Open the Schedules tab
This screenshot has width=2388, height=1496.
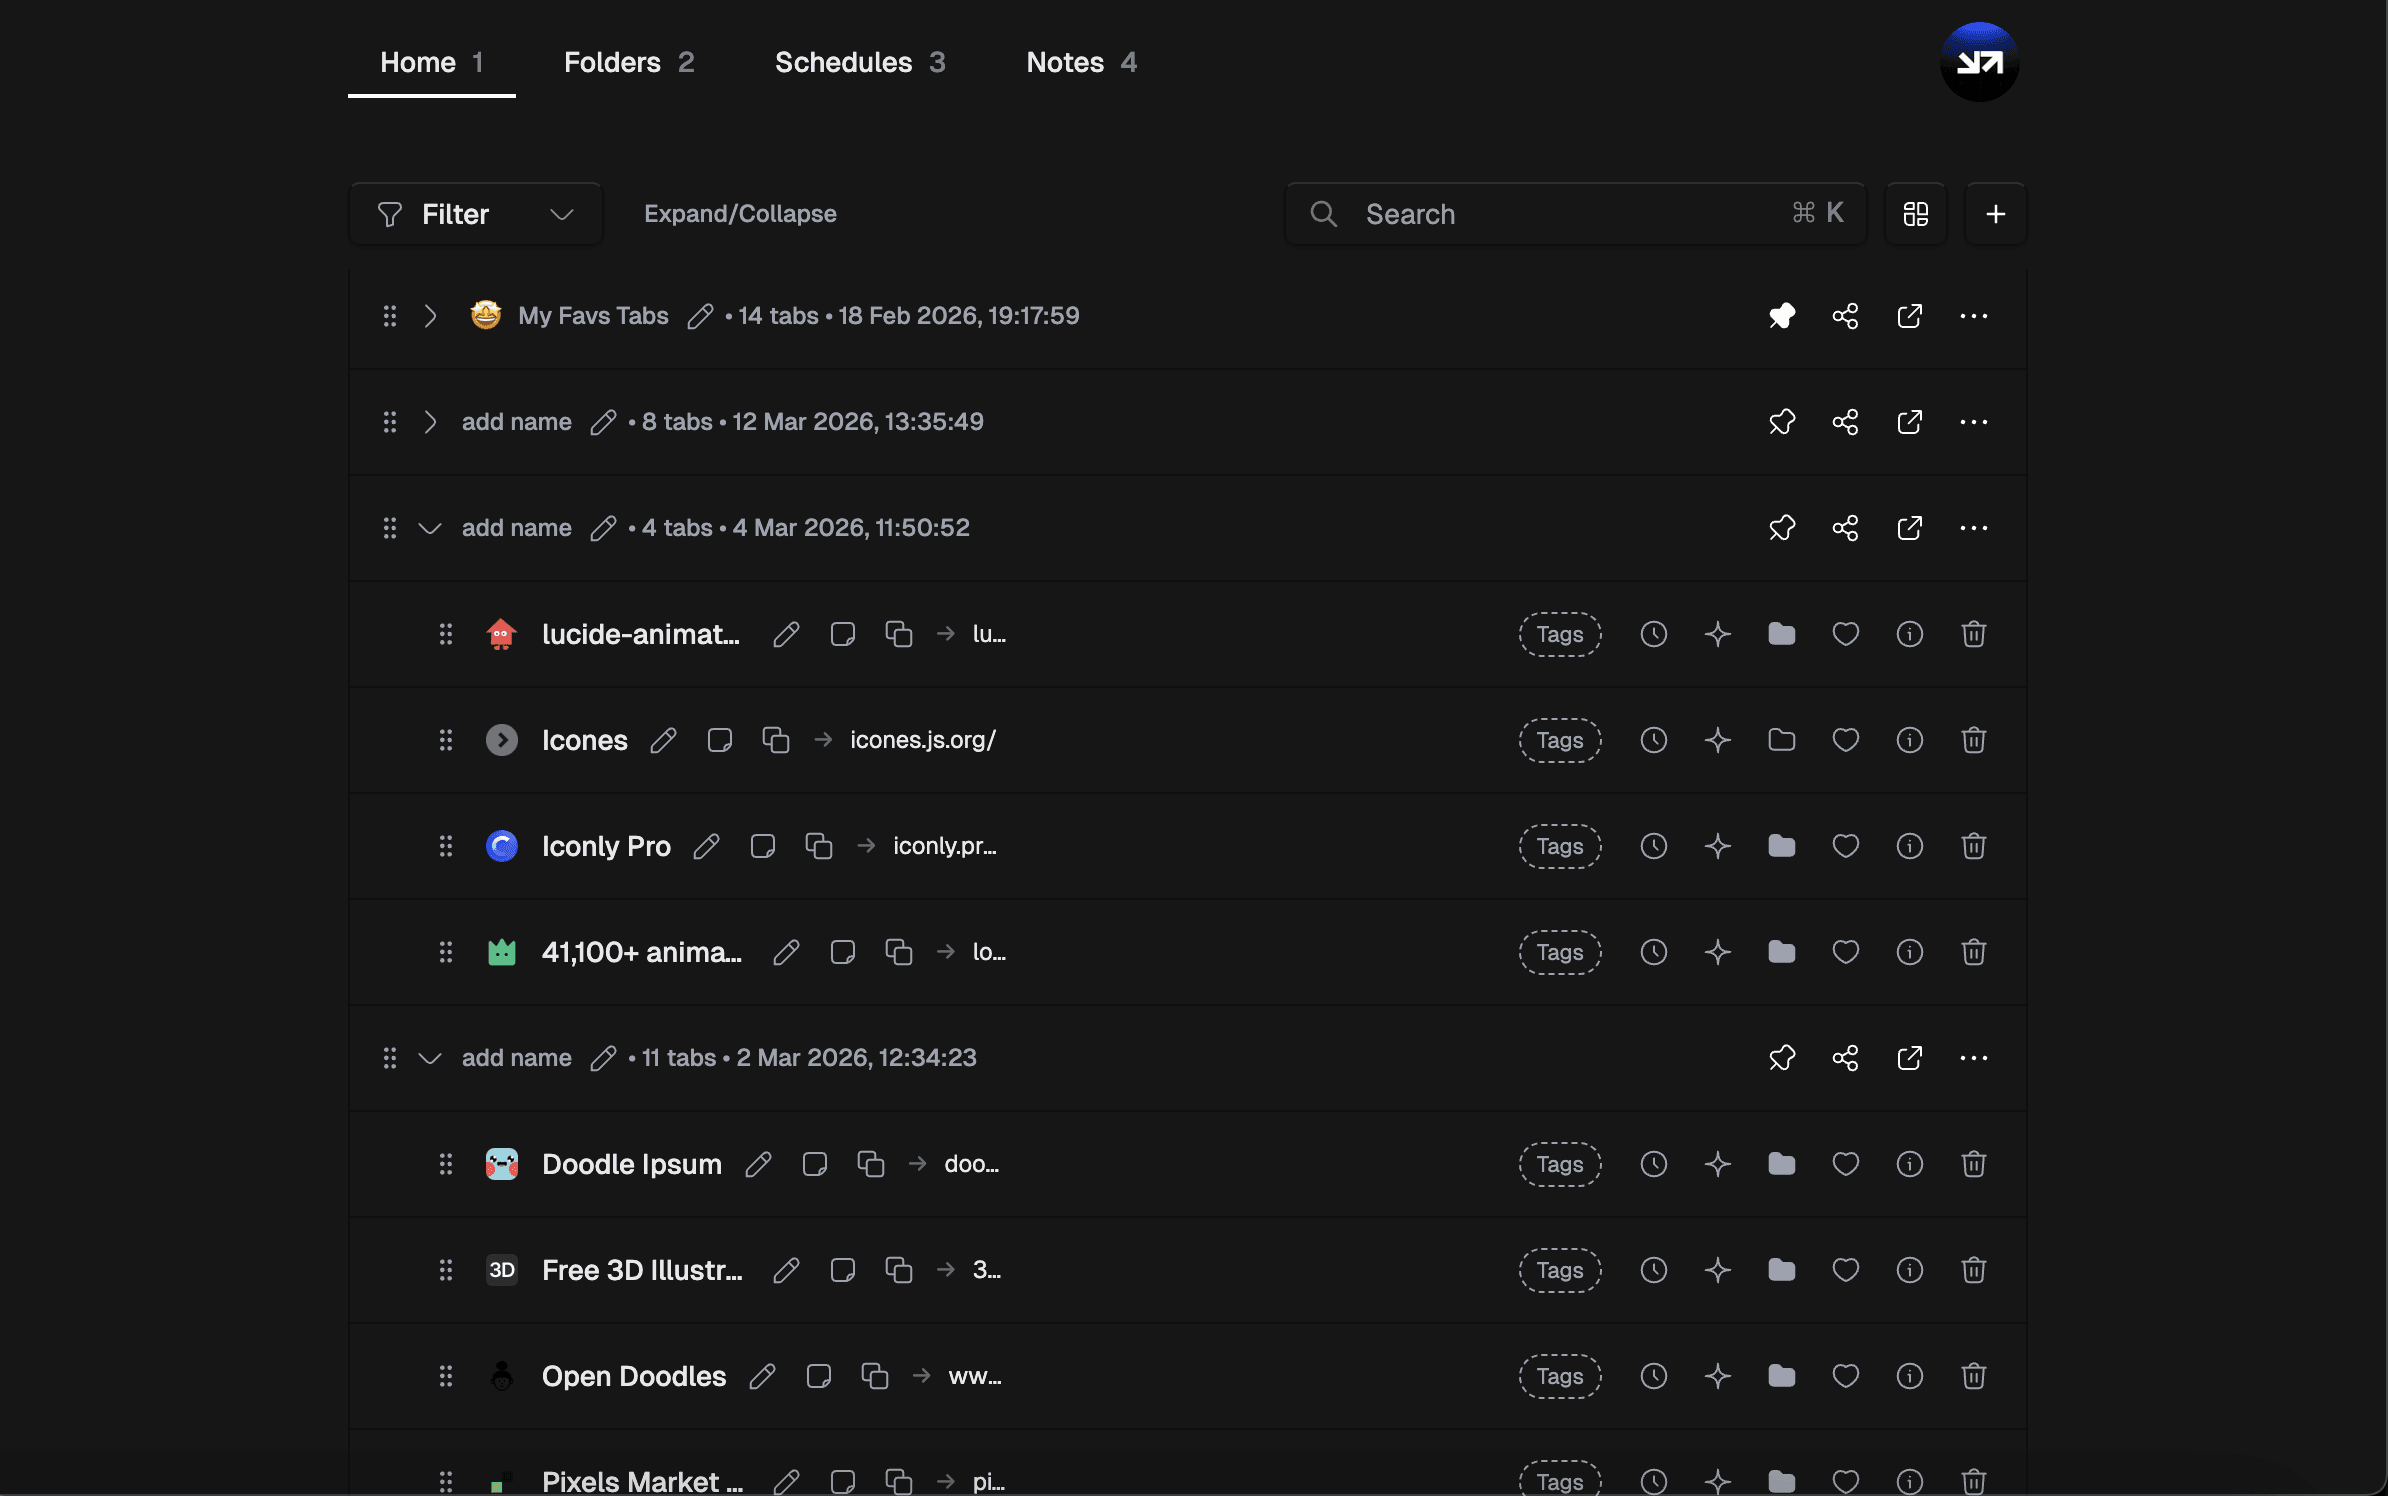pos(859,62)
